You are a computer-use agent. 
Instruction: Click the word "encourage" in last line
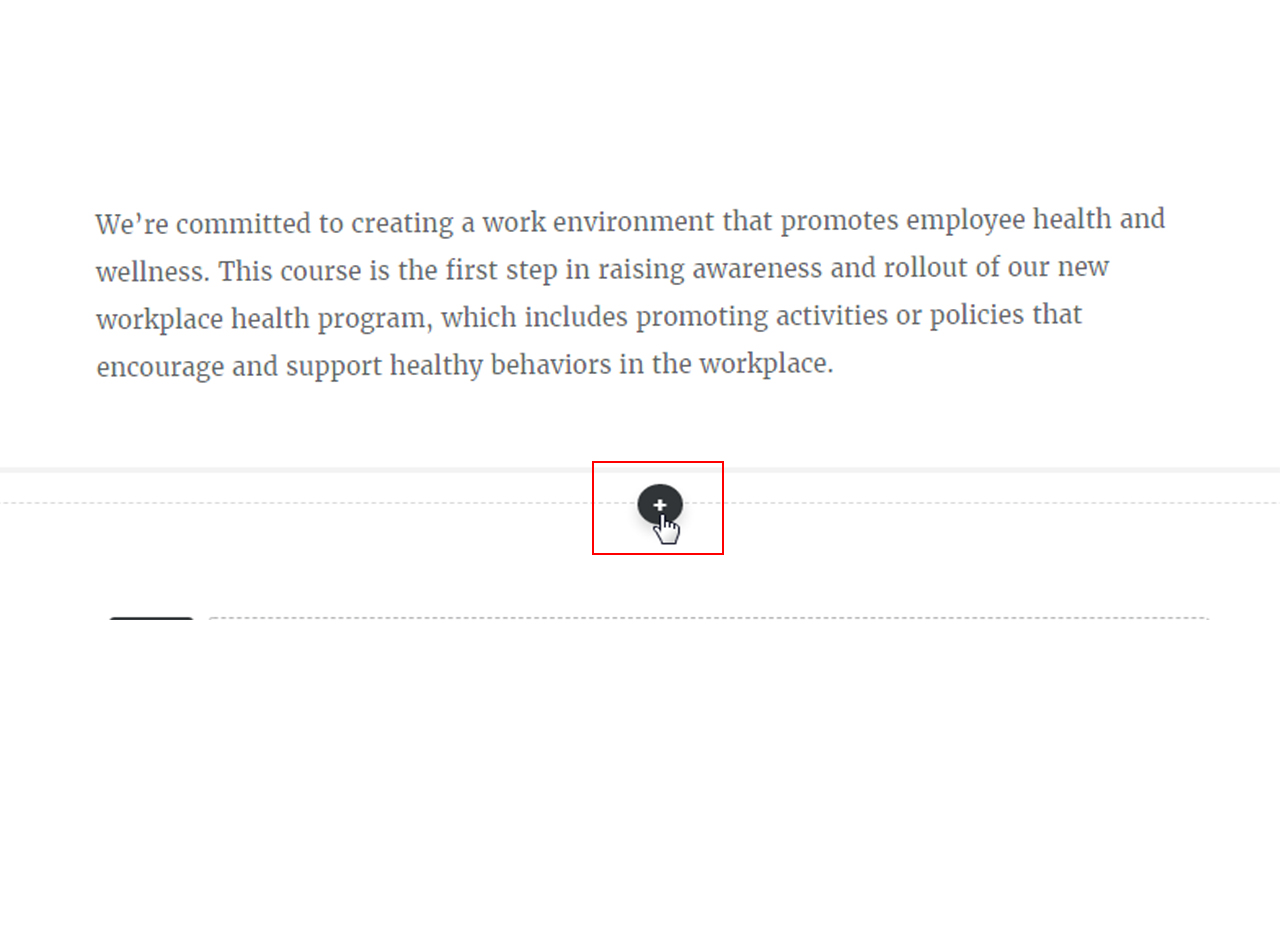click(x=160, y=367)
